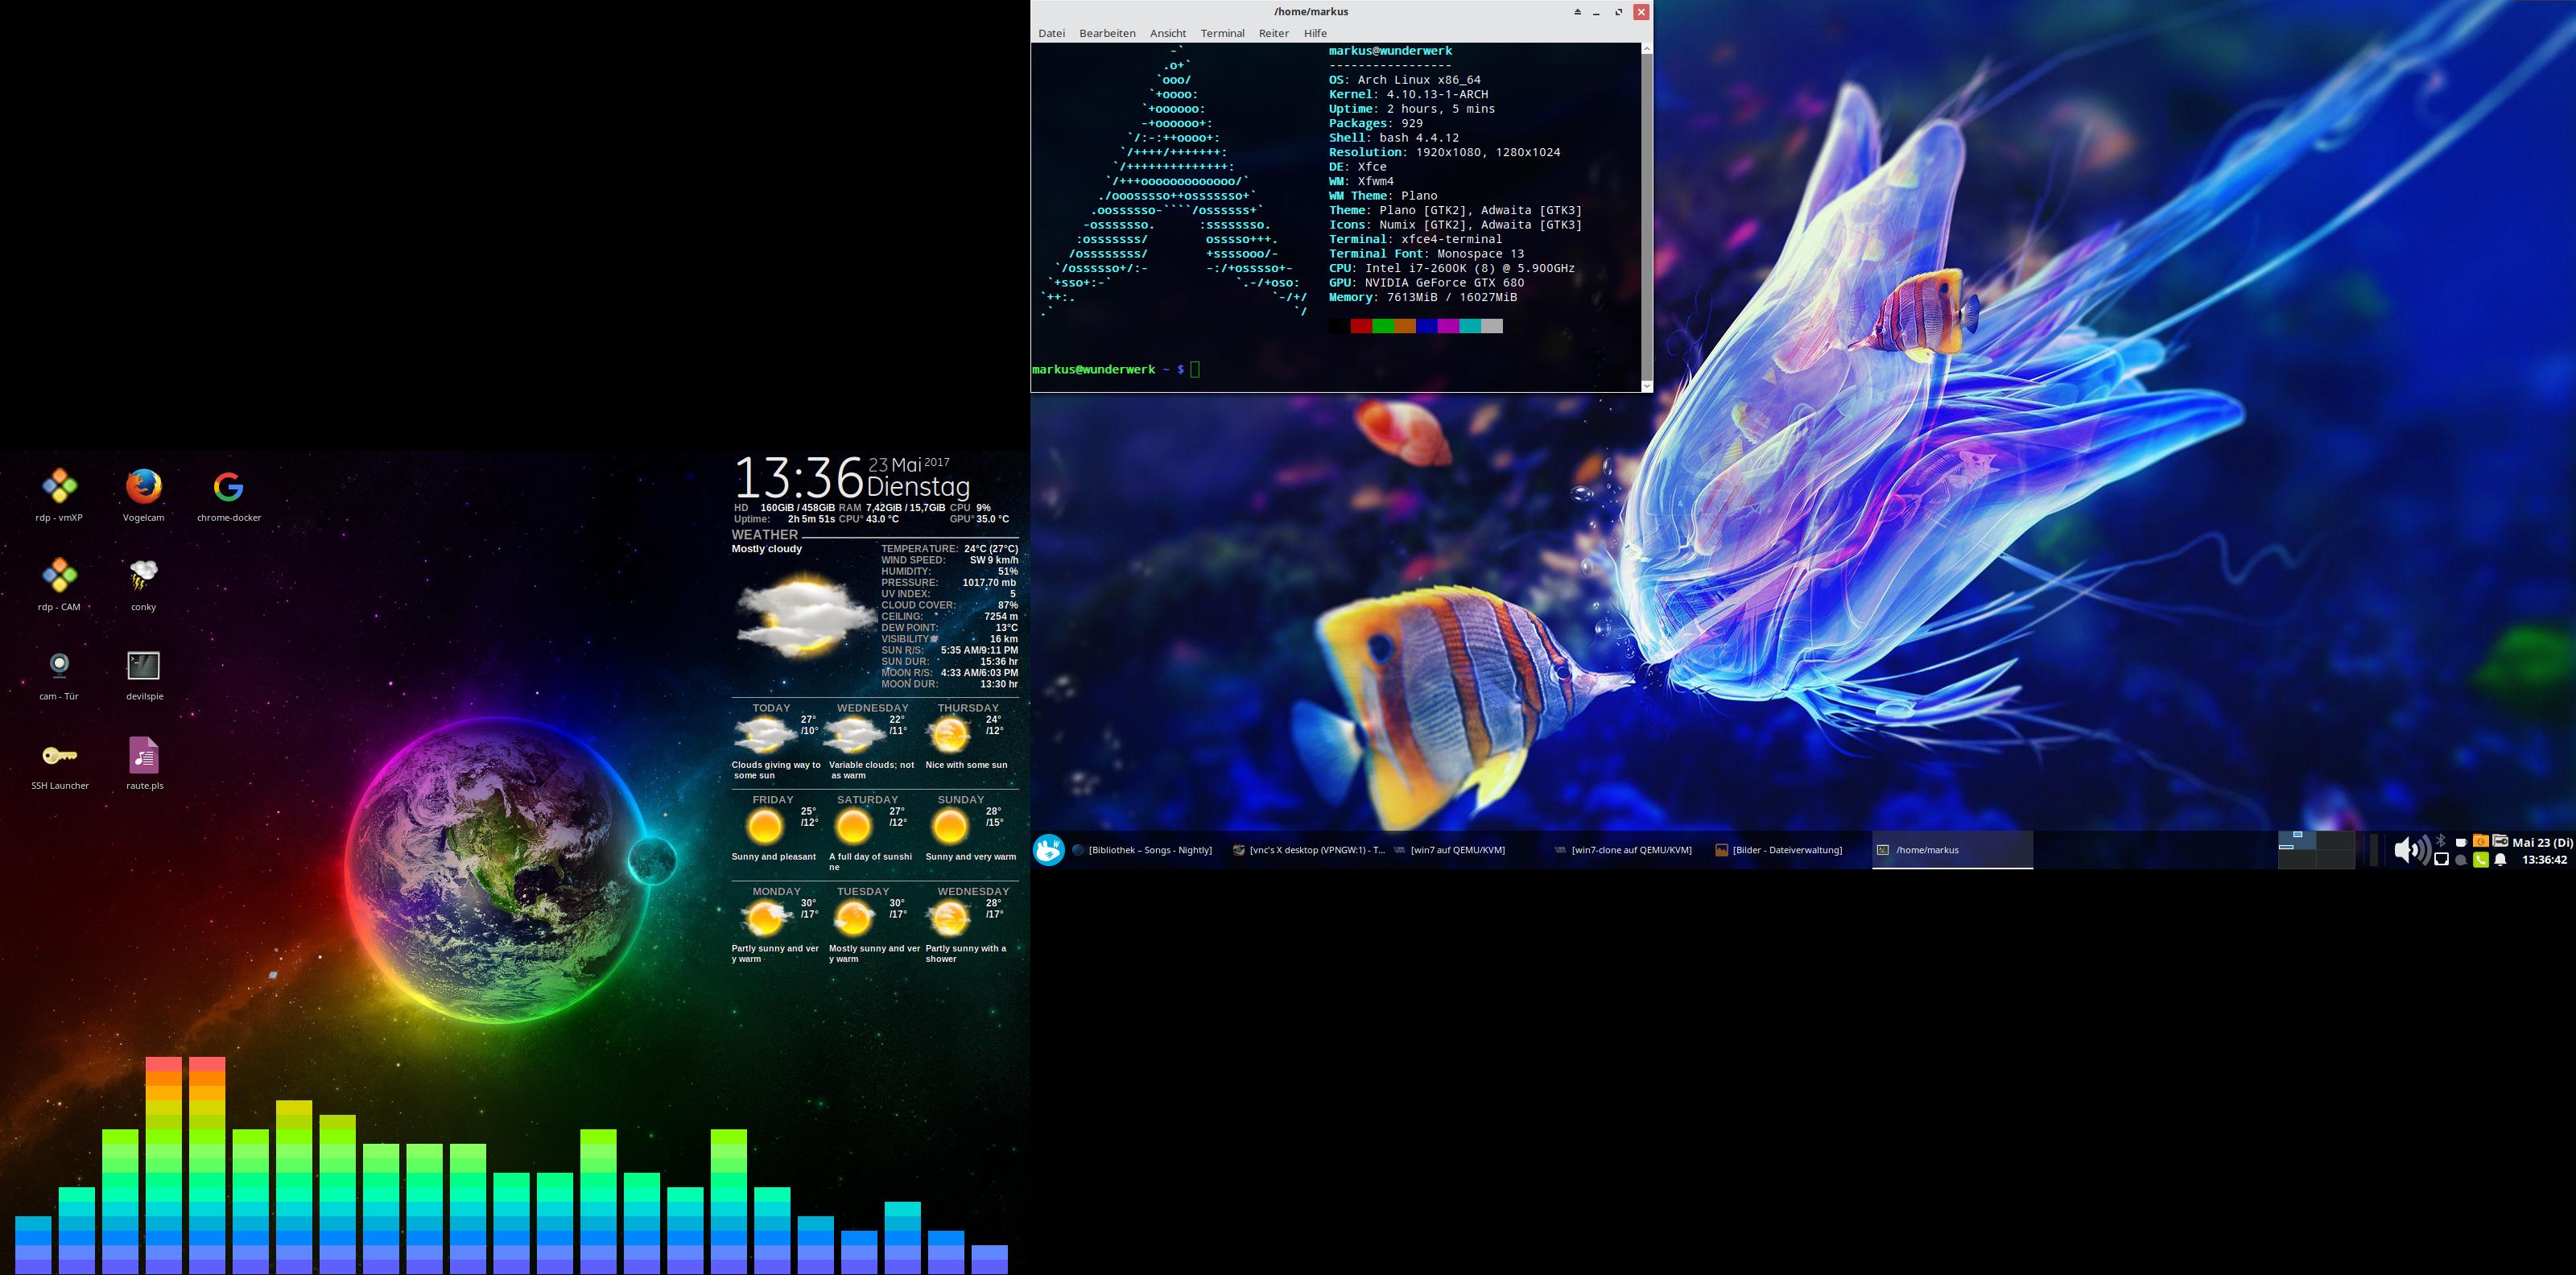Viewport: 2576px width, 1275px height.
Task: Launch the chrome-docker desktop icon
Action: (x=228, y=488)
